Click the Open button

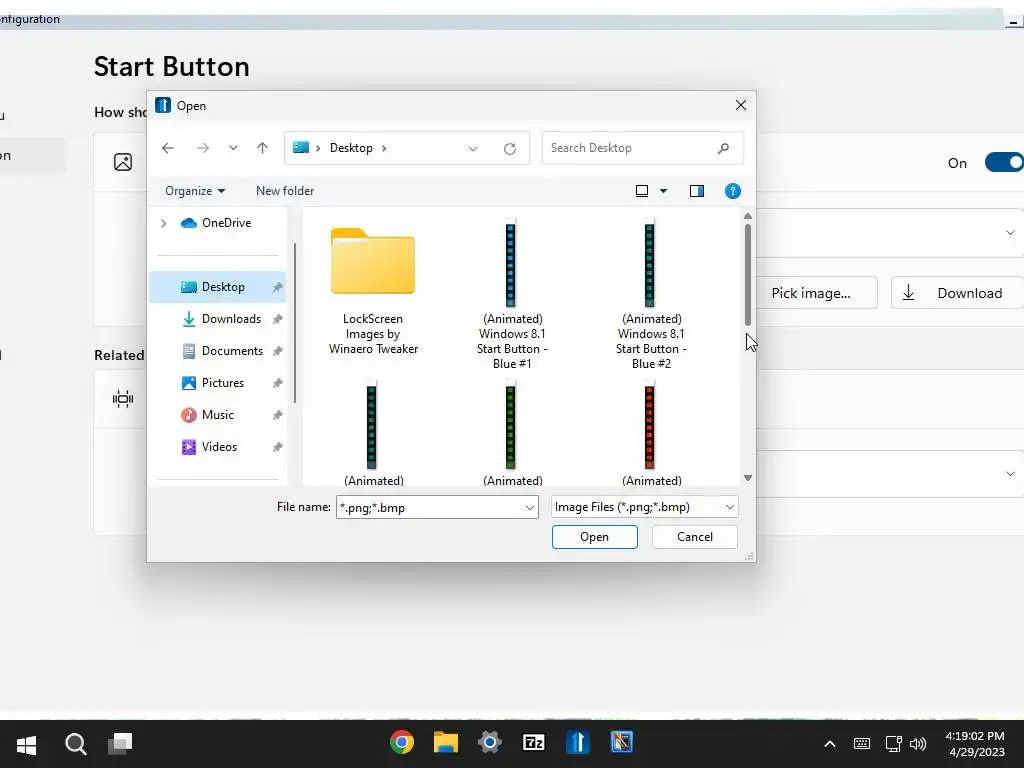coord(594,537)
